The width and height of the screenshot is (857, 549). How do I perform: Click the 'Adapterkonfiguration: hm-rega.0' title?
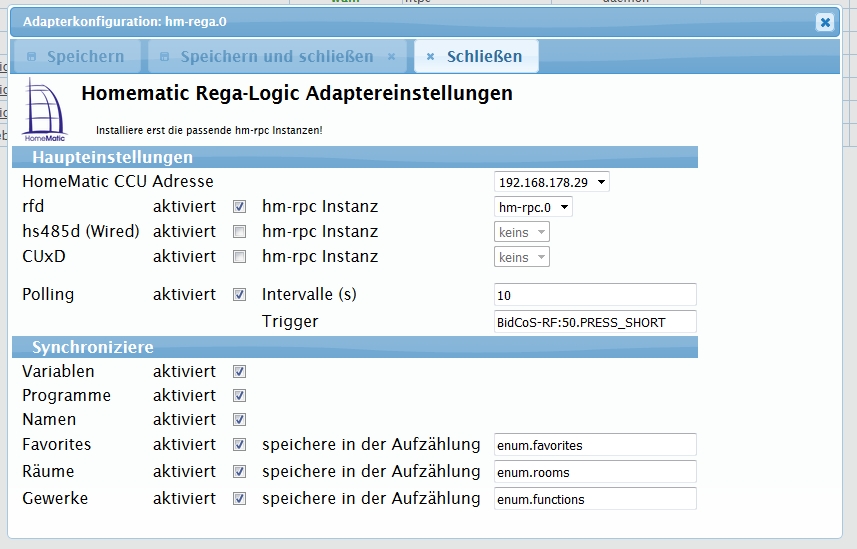coord(125,22)
